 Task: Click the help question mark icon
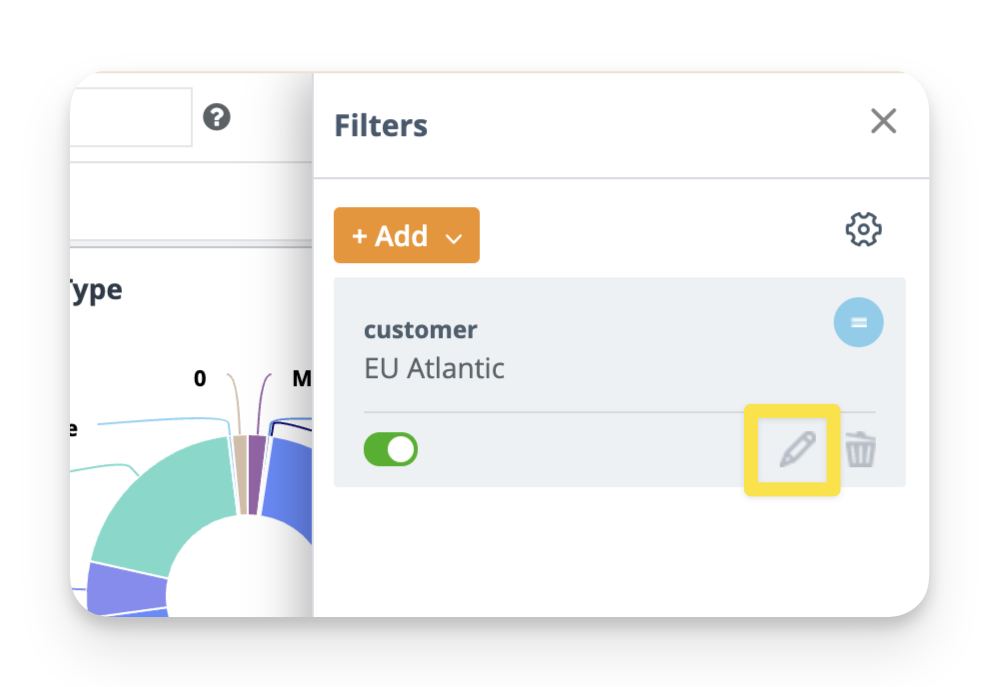point(217,117)
